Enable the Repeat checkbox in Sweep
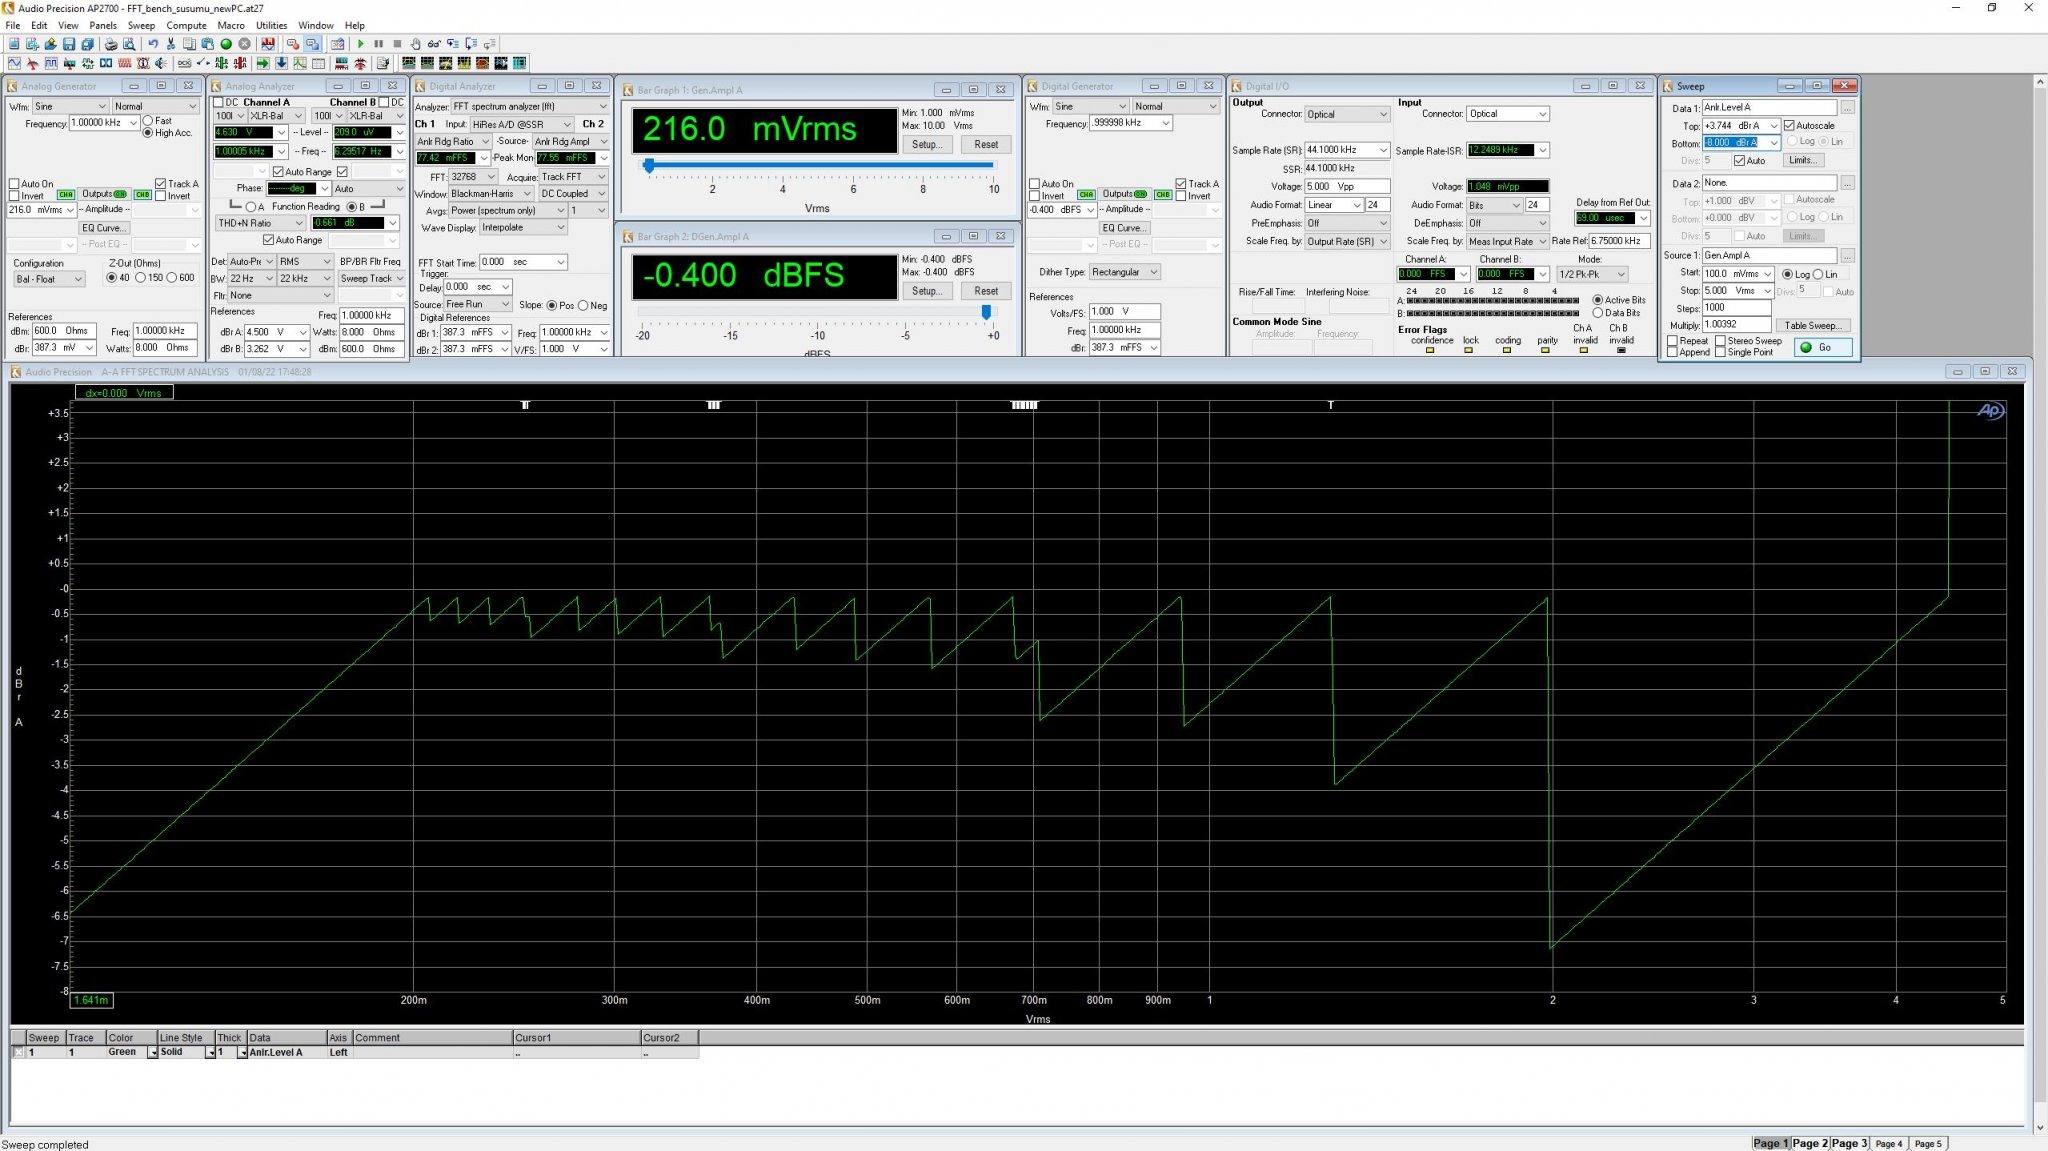 click(1672, 341)
